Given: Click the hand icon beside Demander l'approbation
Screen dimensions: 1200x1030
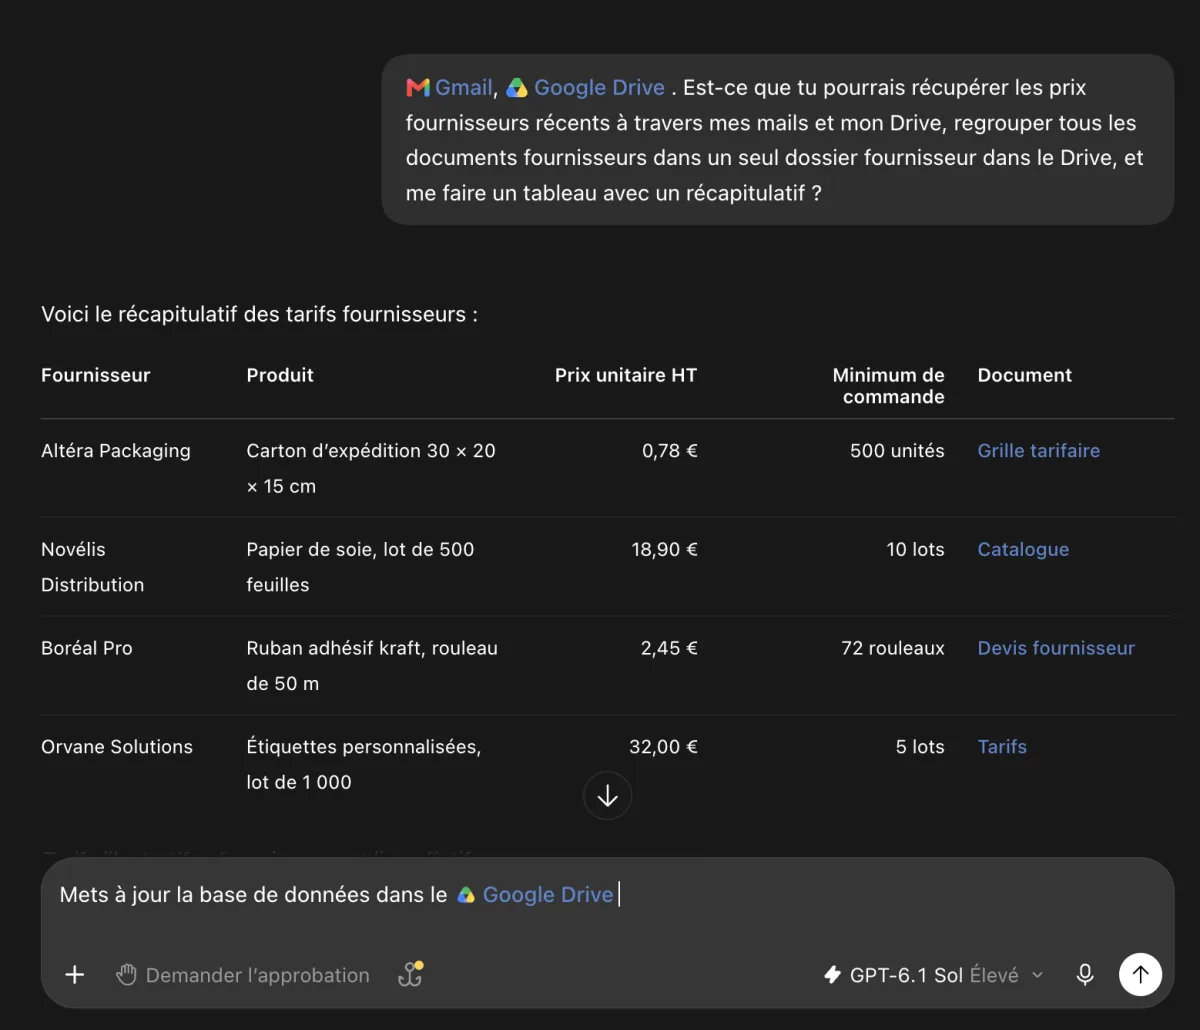Looking at the screenshot, I should click(126, 975).
